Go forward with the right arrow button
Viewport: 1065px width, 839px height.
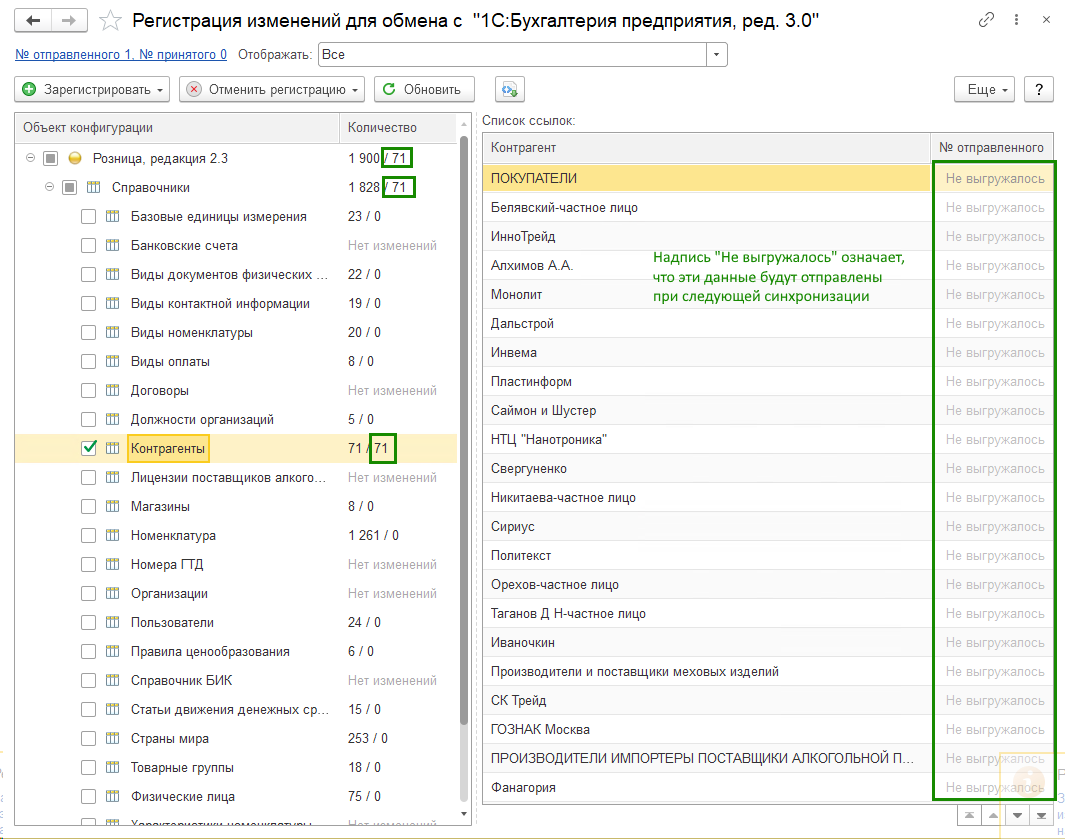click(69, 20)
